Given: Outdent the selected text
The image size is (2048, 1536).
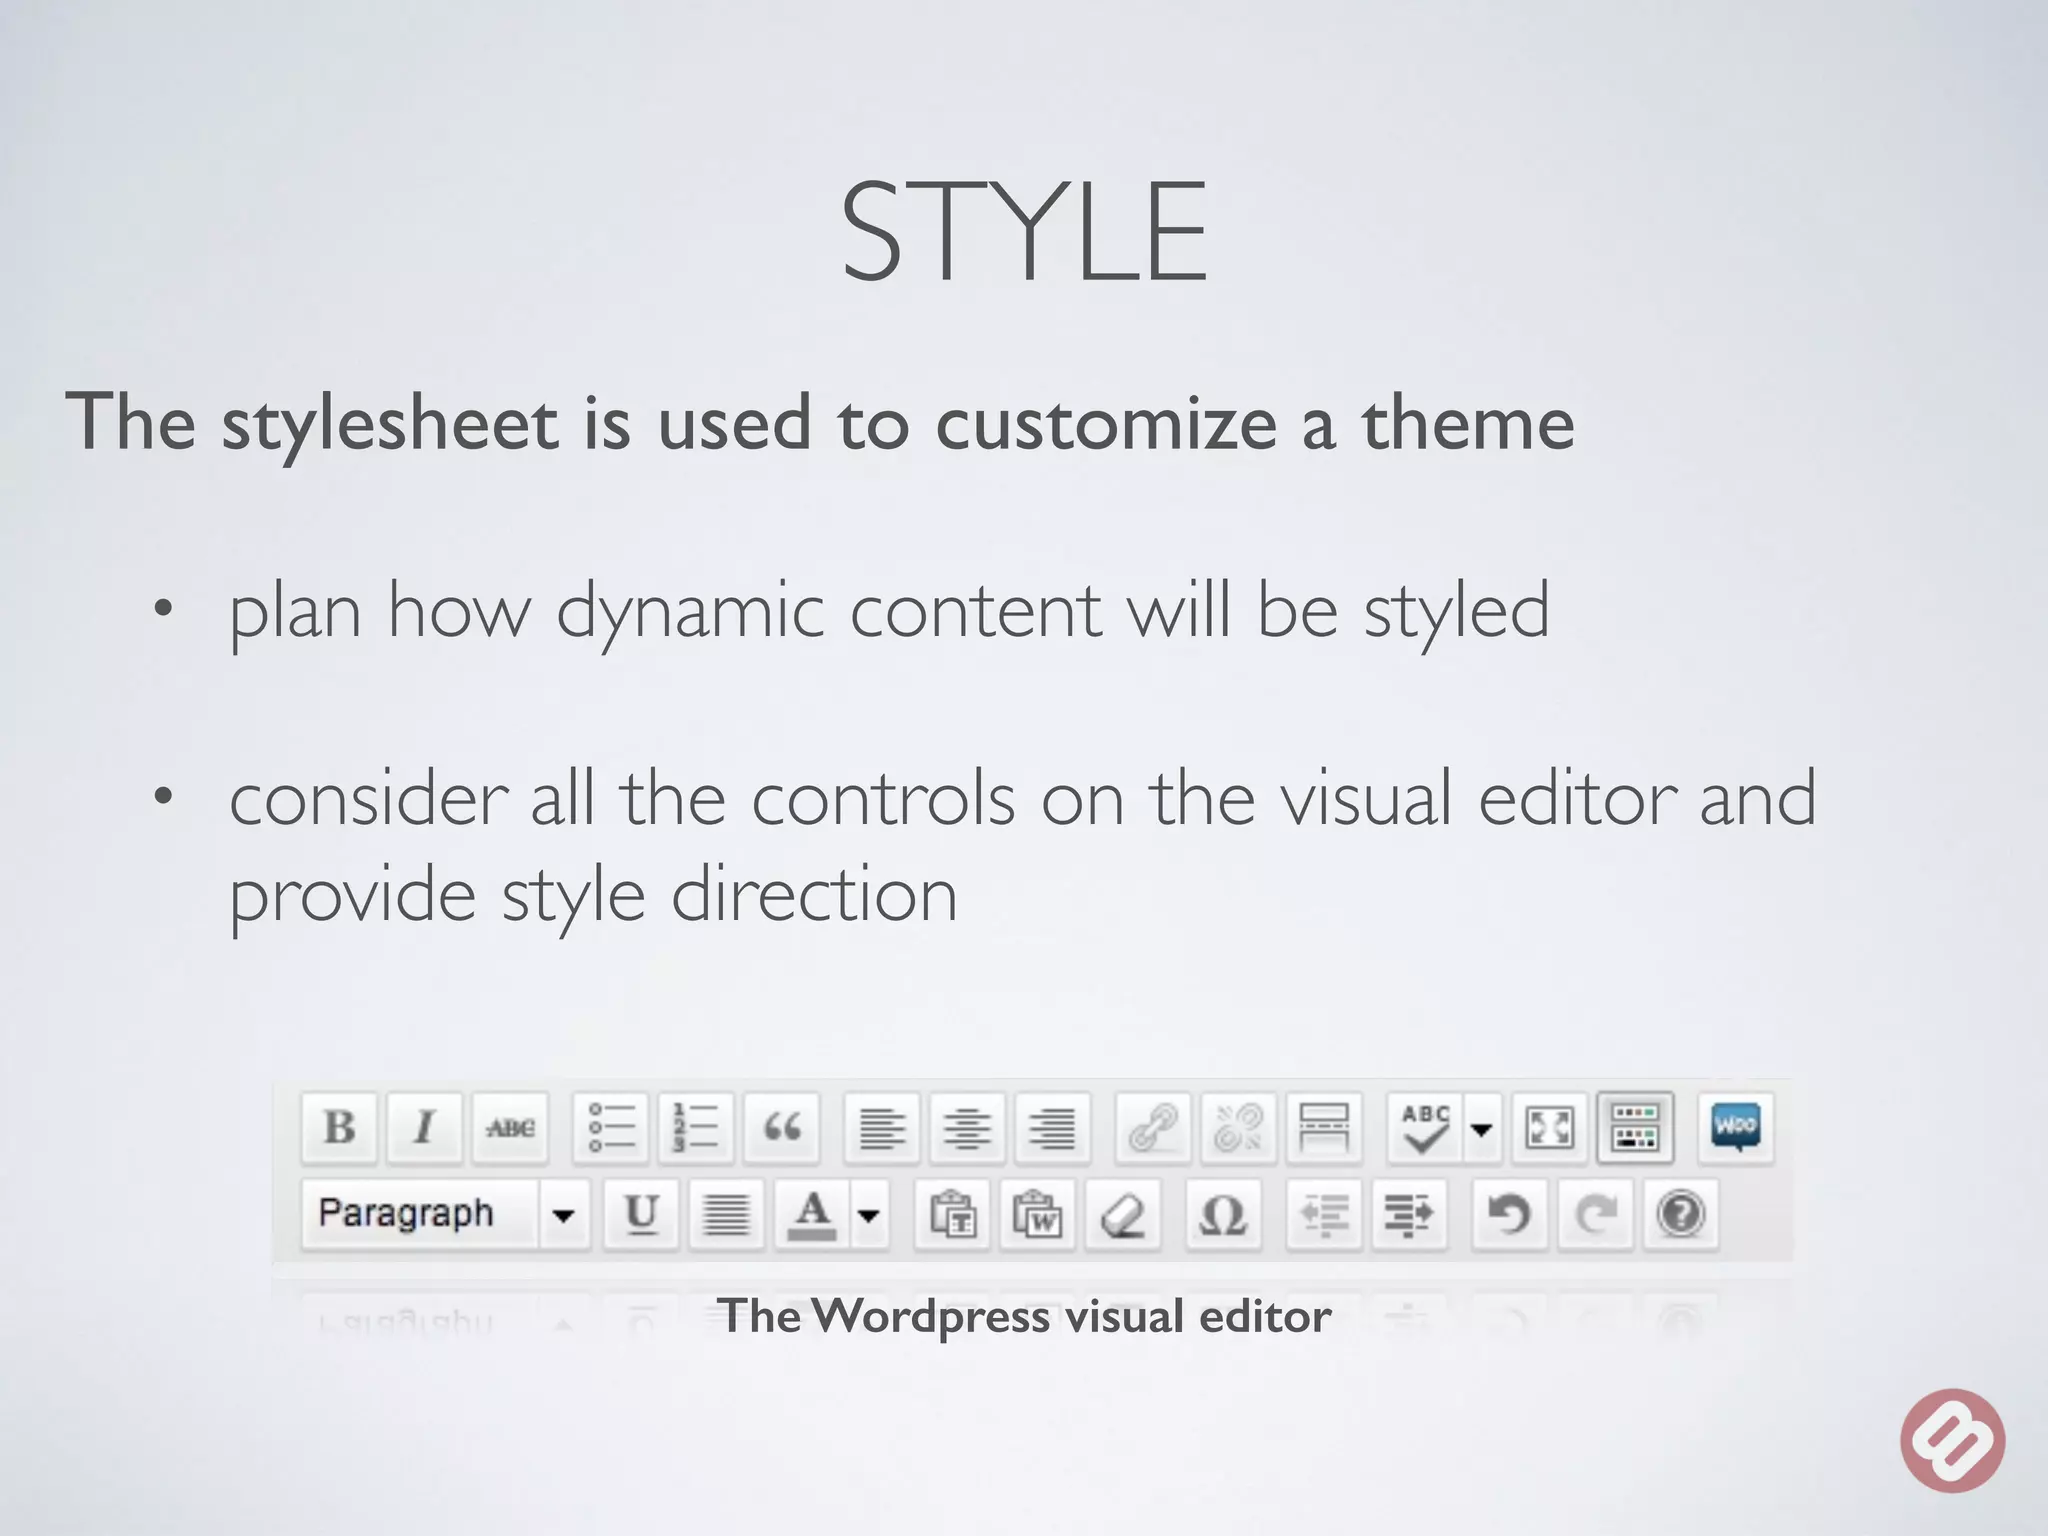Looking at the screenshot, I should [x=1324, y=1213].
